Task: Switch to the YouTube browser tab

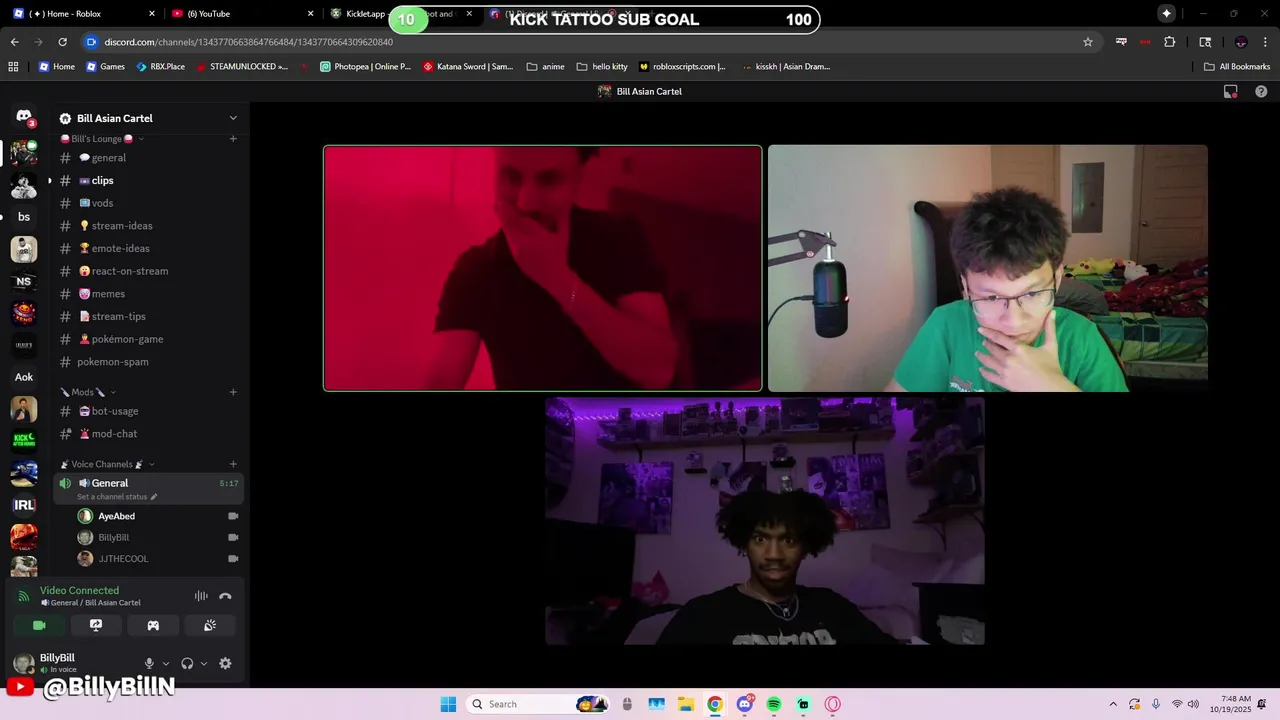Action: 243,14
